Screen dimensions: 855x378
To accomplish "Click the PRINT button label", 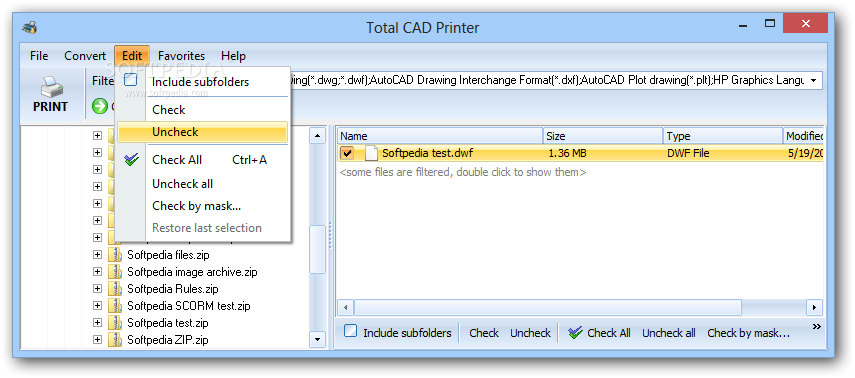I will [50, 106].
